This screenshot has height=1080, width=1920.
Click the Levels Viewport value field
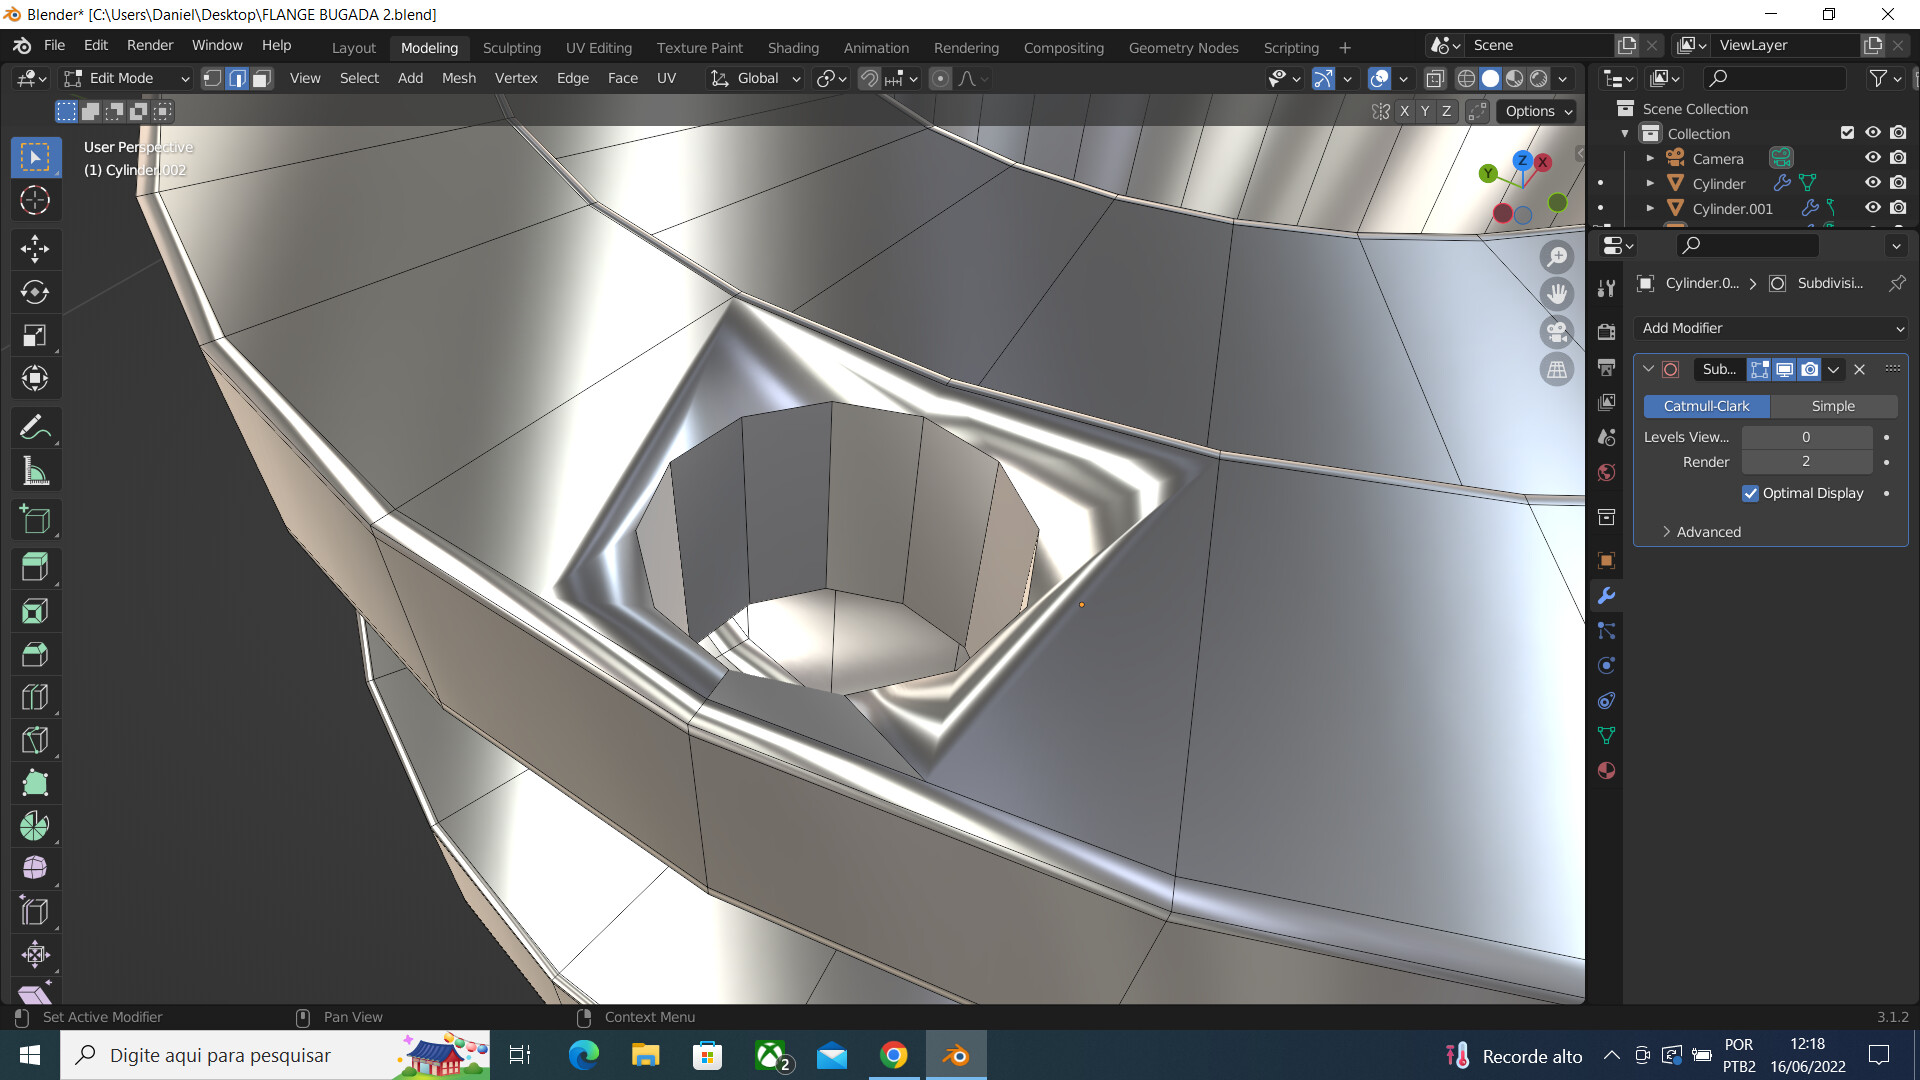(1806, 437)
